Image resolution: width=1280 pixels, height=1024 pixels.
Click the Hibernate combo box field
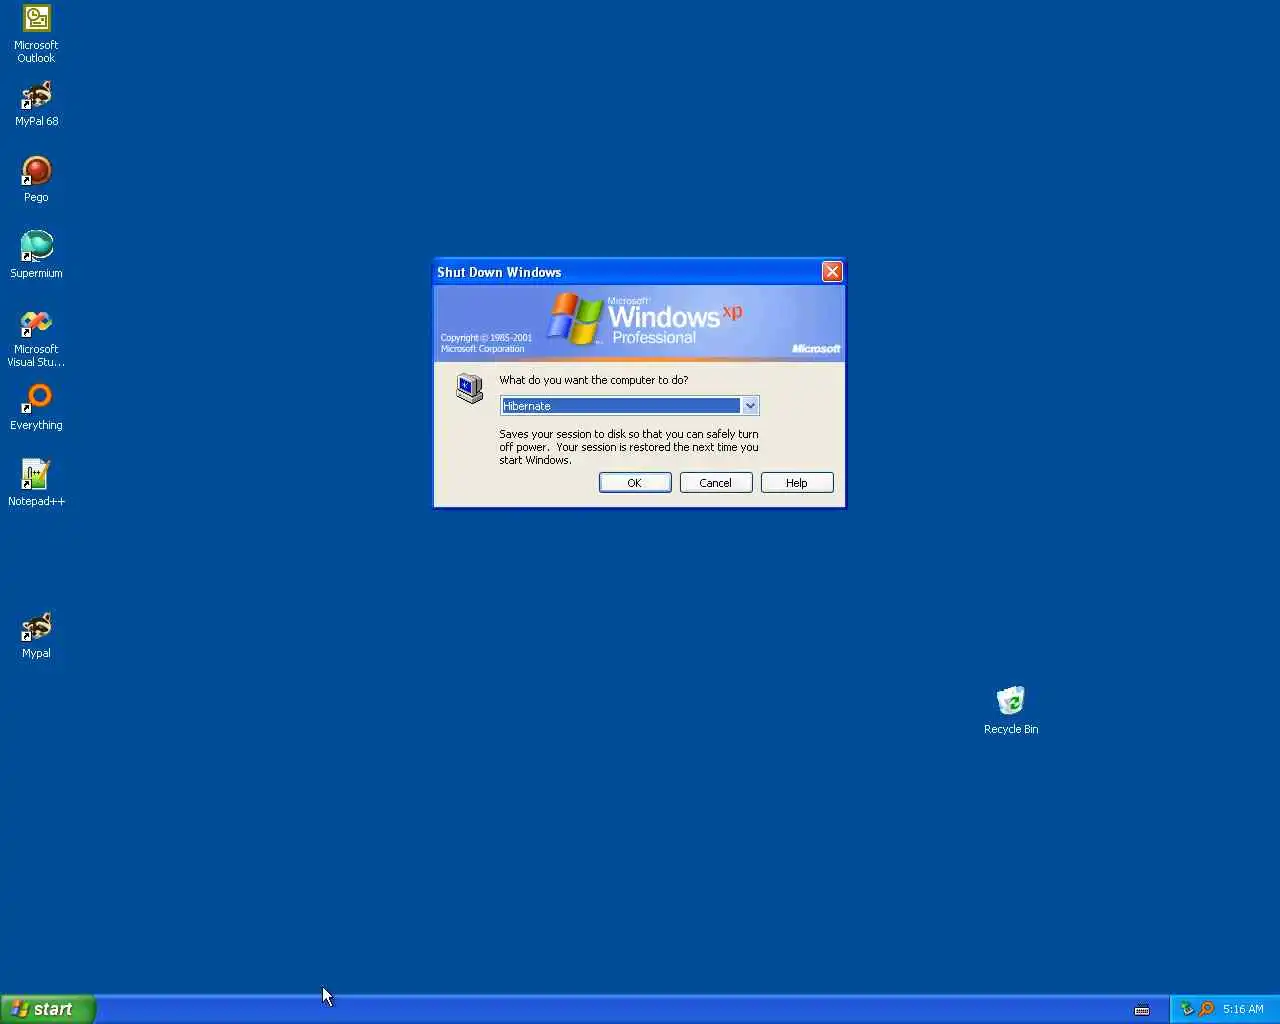tap(629, 406)
